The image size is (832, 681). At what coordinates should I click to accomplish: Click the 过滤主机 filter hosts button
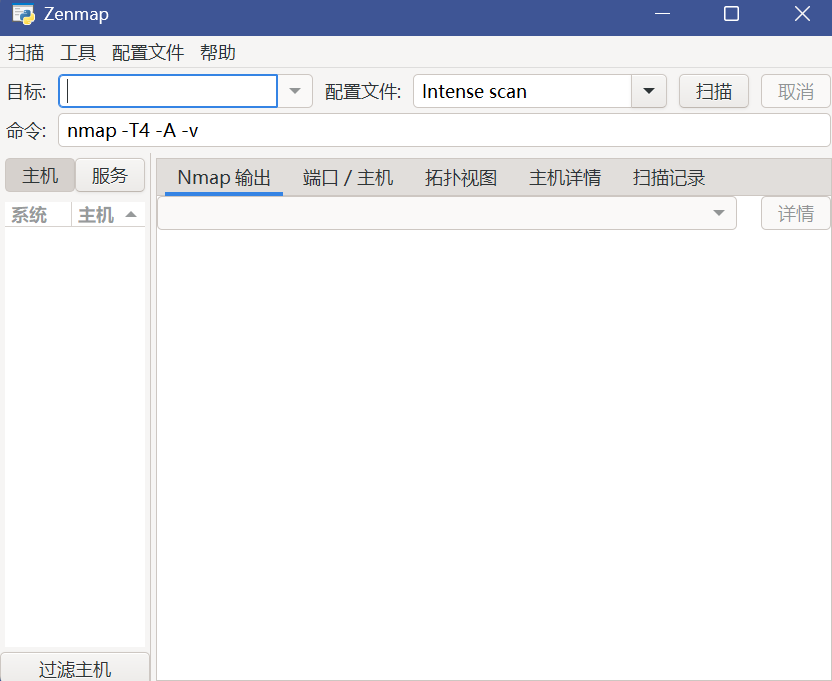75,669
